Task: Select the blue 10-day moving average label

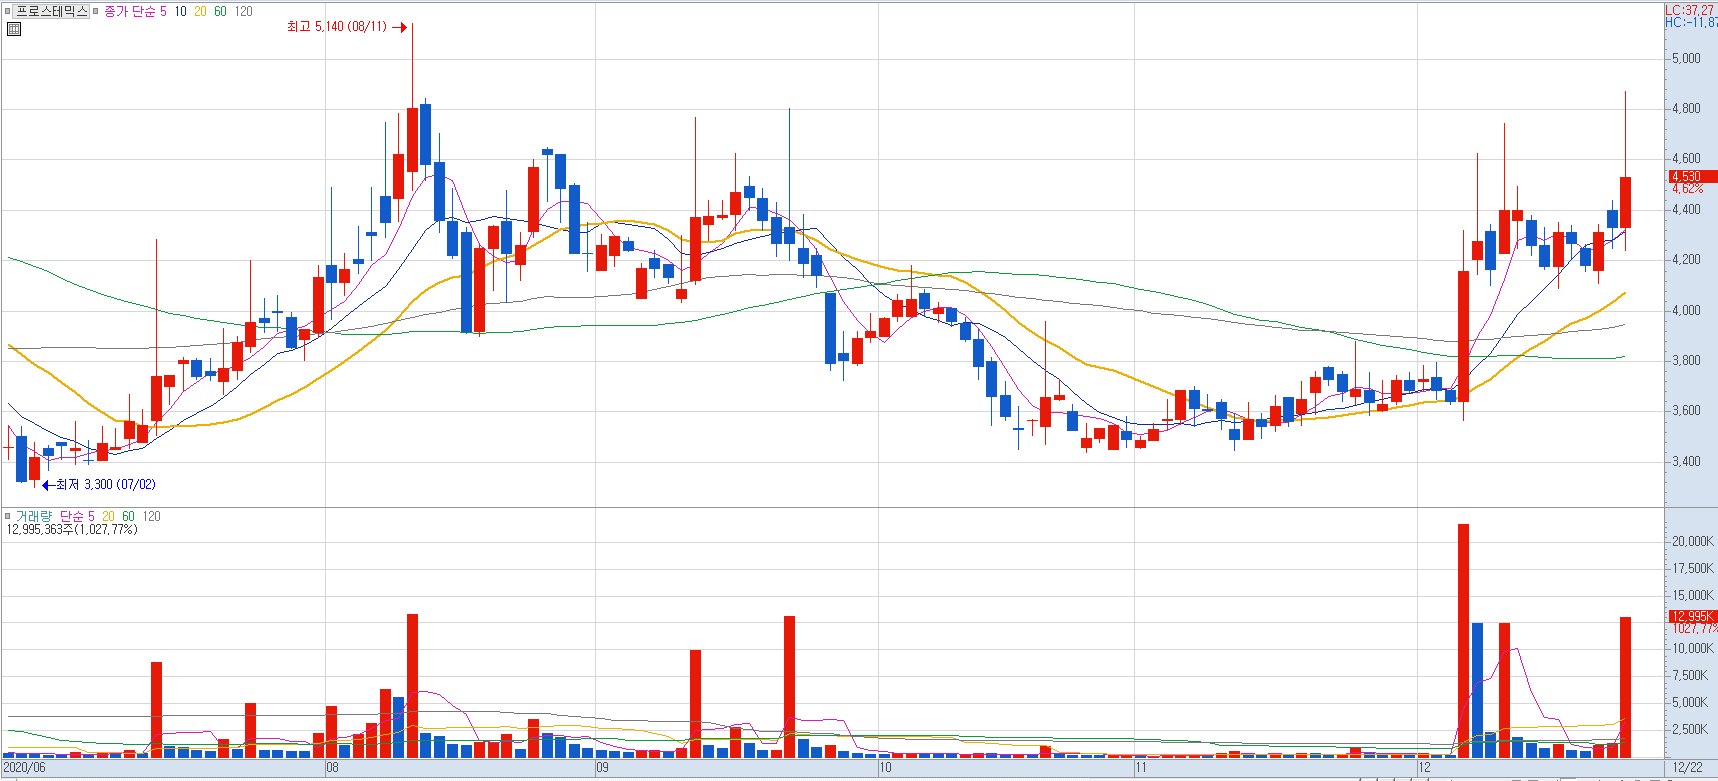Action: click(x=180, y=11)
